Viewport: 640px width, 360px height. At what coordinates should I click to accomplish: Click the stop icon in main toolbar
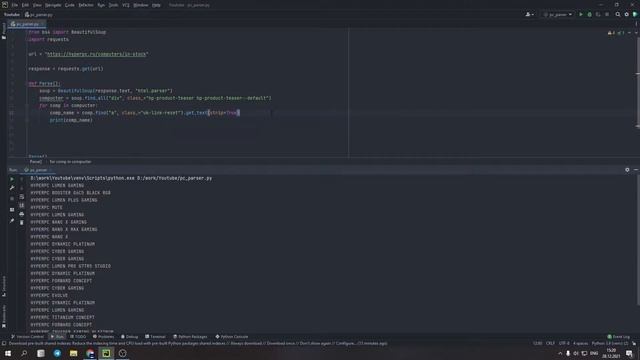(x=607, y=15)
